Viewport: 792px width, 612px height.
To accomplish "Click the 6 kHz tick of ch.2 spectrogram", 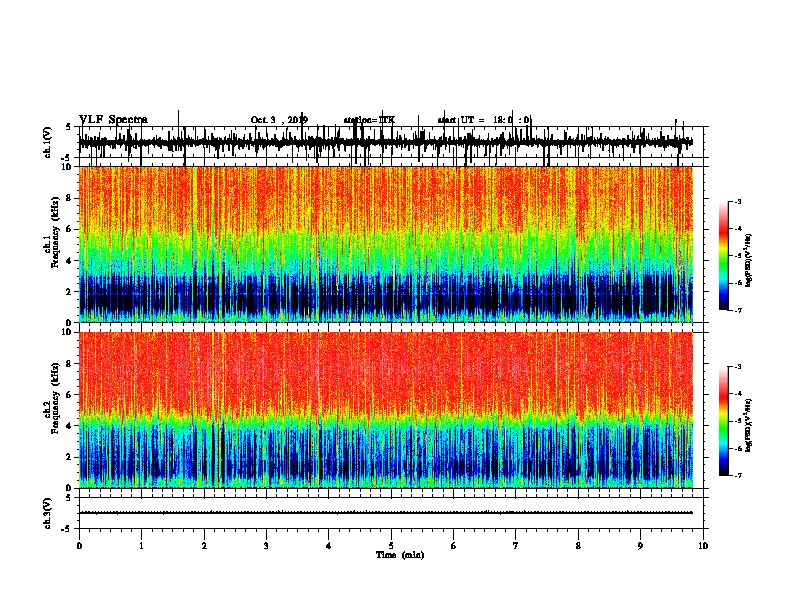I will 70,395.
